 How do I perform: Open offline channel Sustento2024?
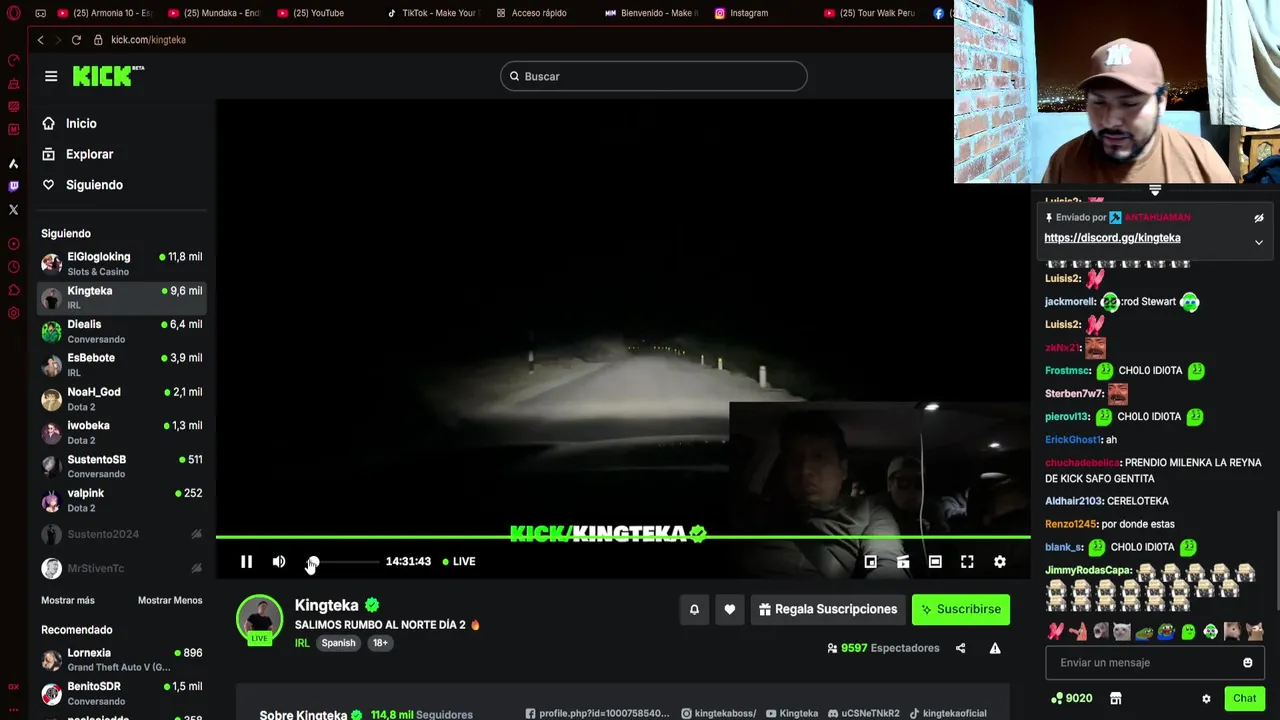pyautogui.click(x=121, y=534)
